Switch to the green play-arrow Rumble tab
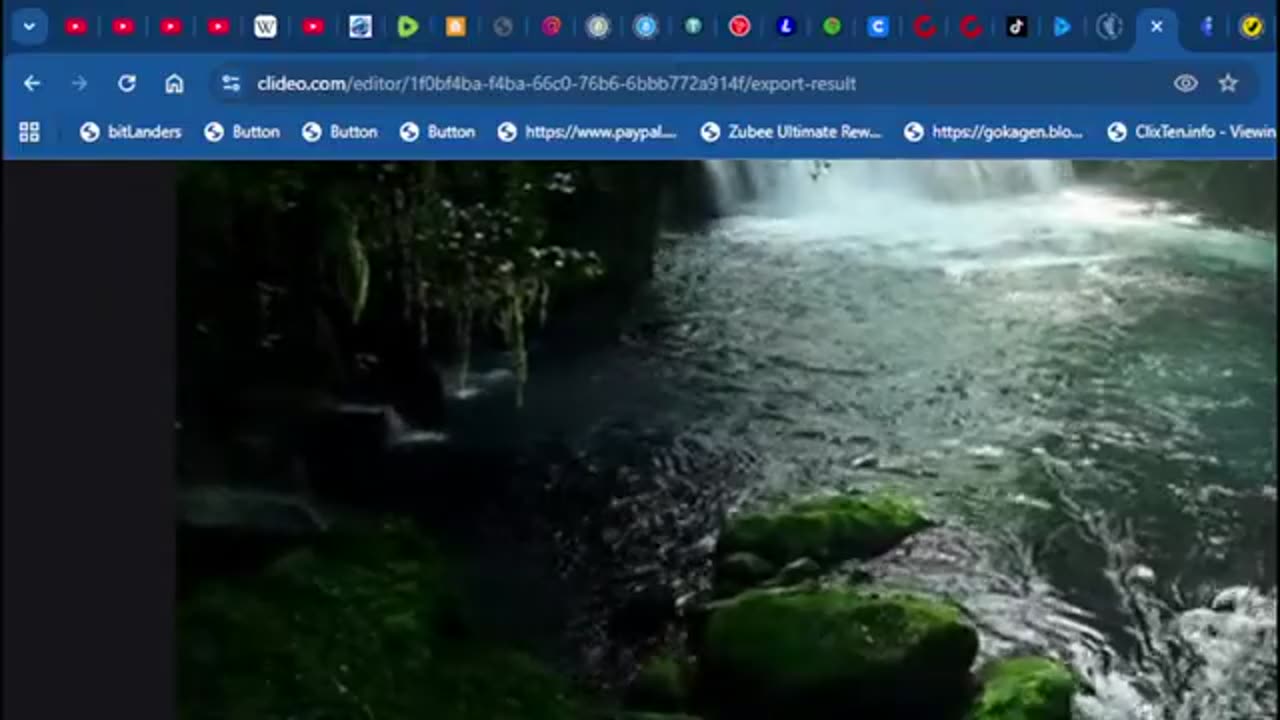 tap(407, 27)
